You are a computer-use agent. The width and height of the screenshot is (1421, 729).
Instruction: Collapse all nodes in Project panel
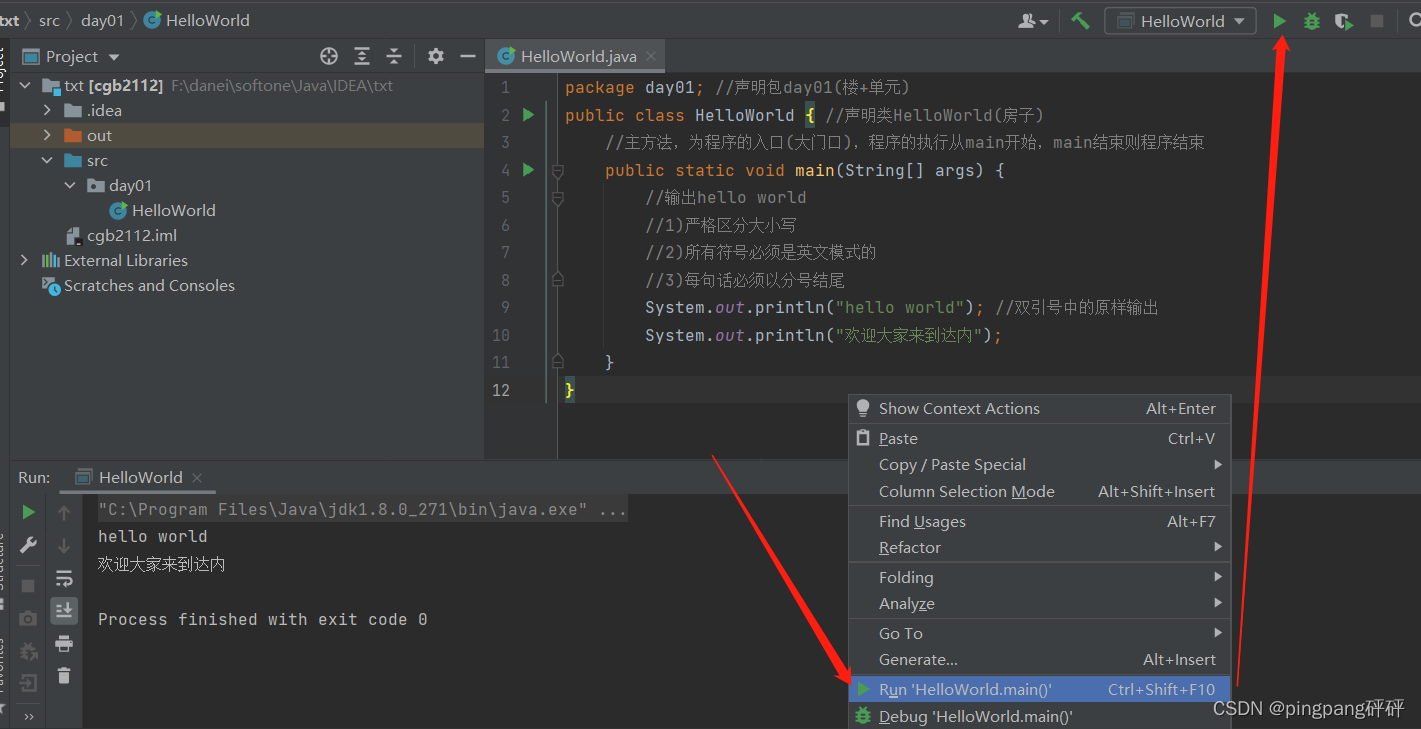(394, 56)
